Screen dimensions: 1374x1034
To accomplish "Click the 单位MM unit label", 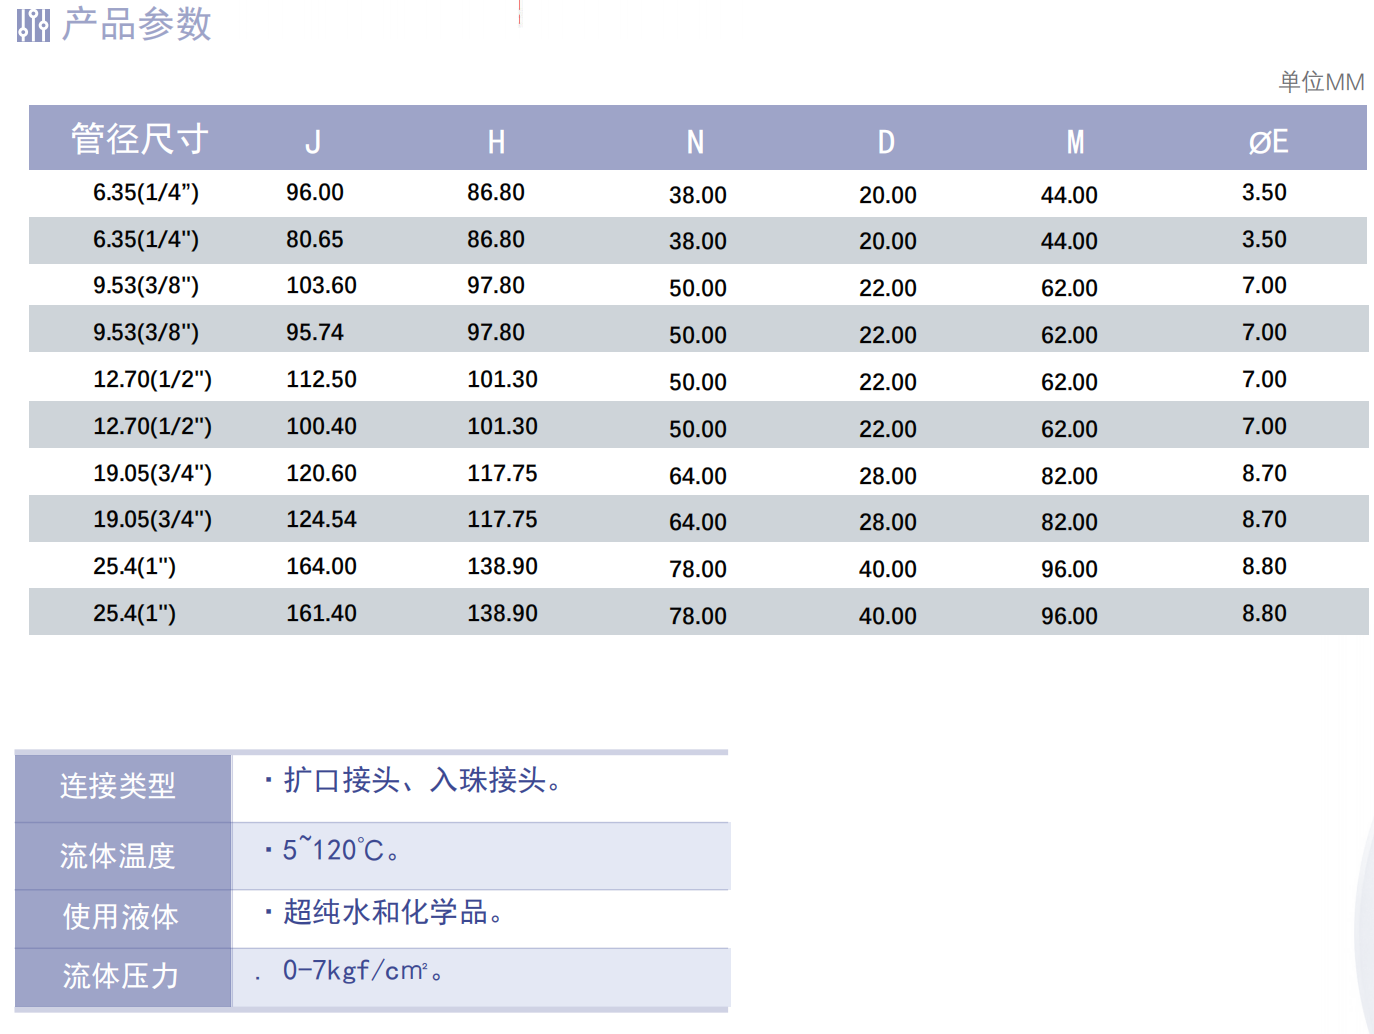I will pyautogui.click(x=1321, y=82).
